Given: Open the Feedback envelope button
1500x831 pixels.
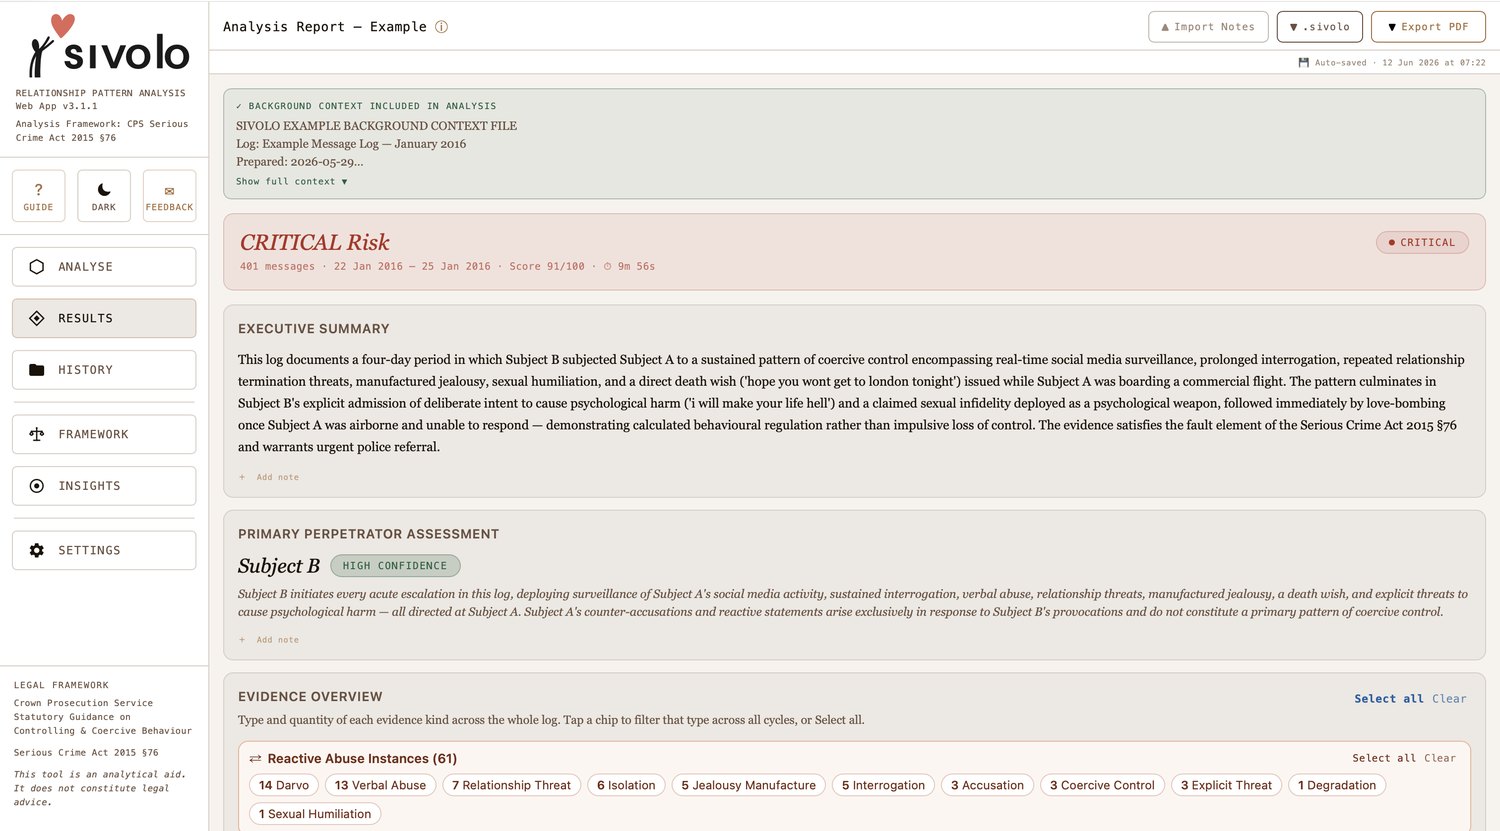Looking at the screenshot, I should (169, 196).
